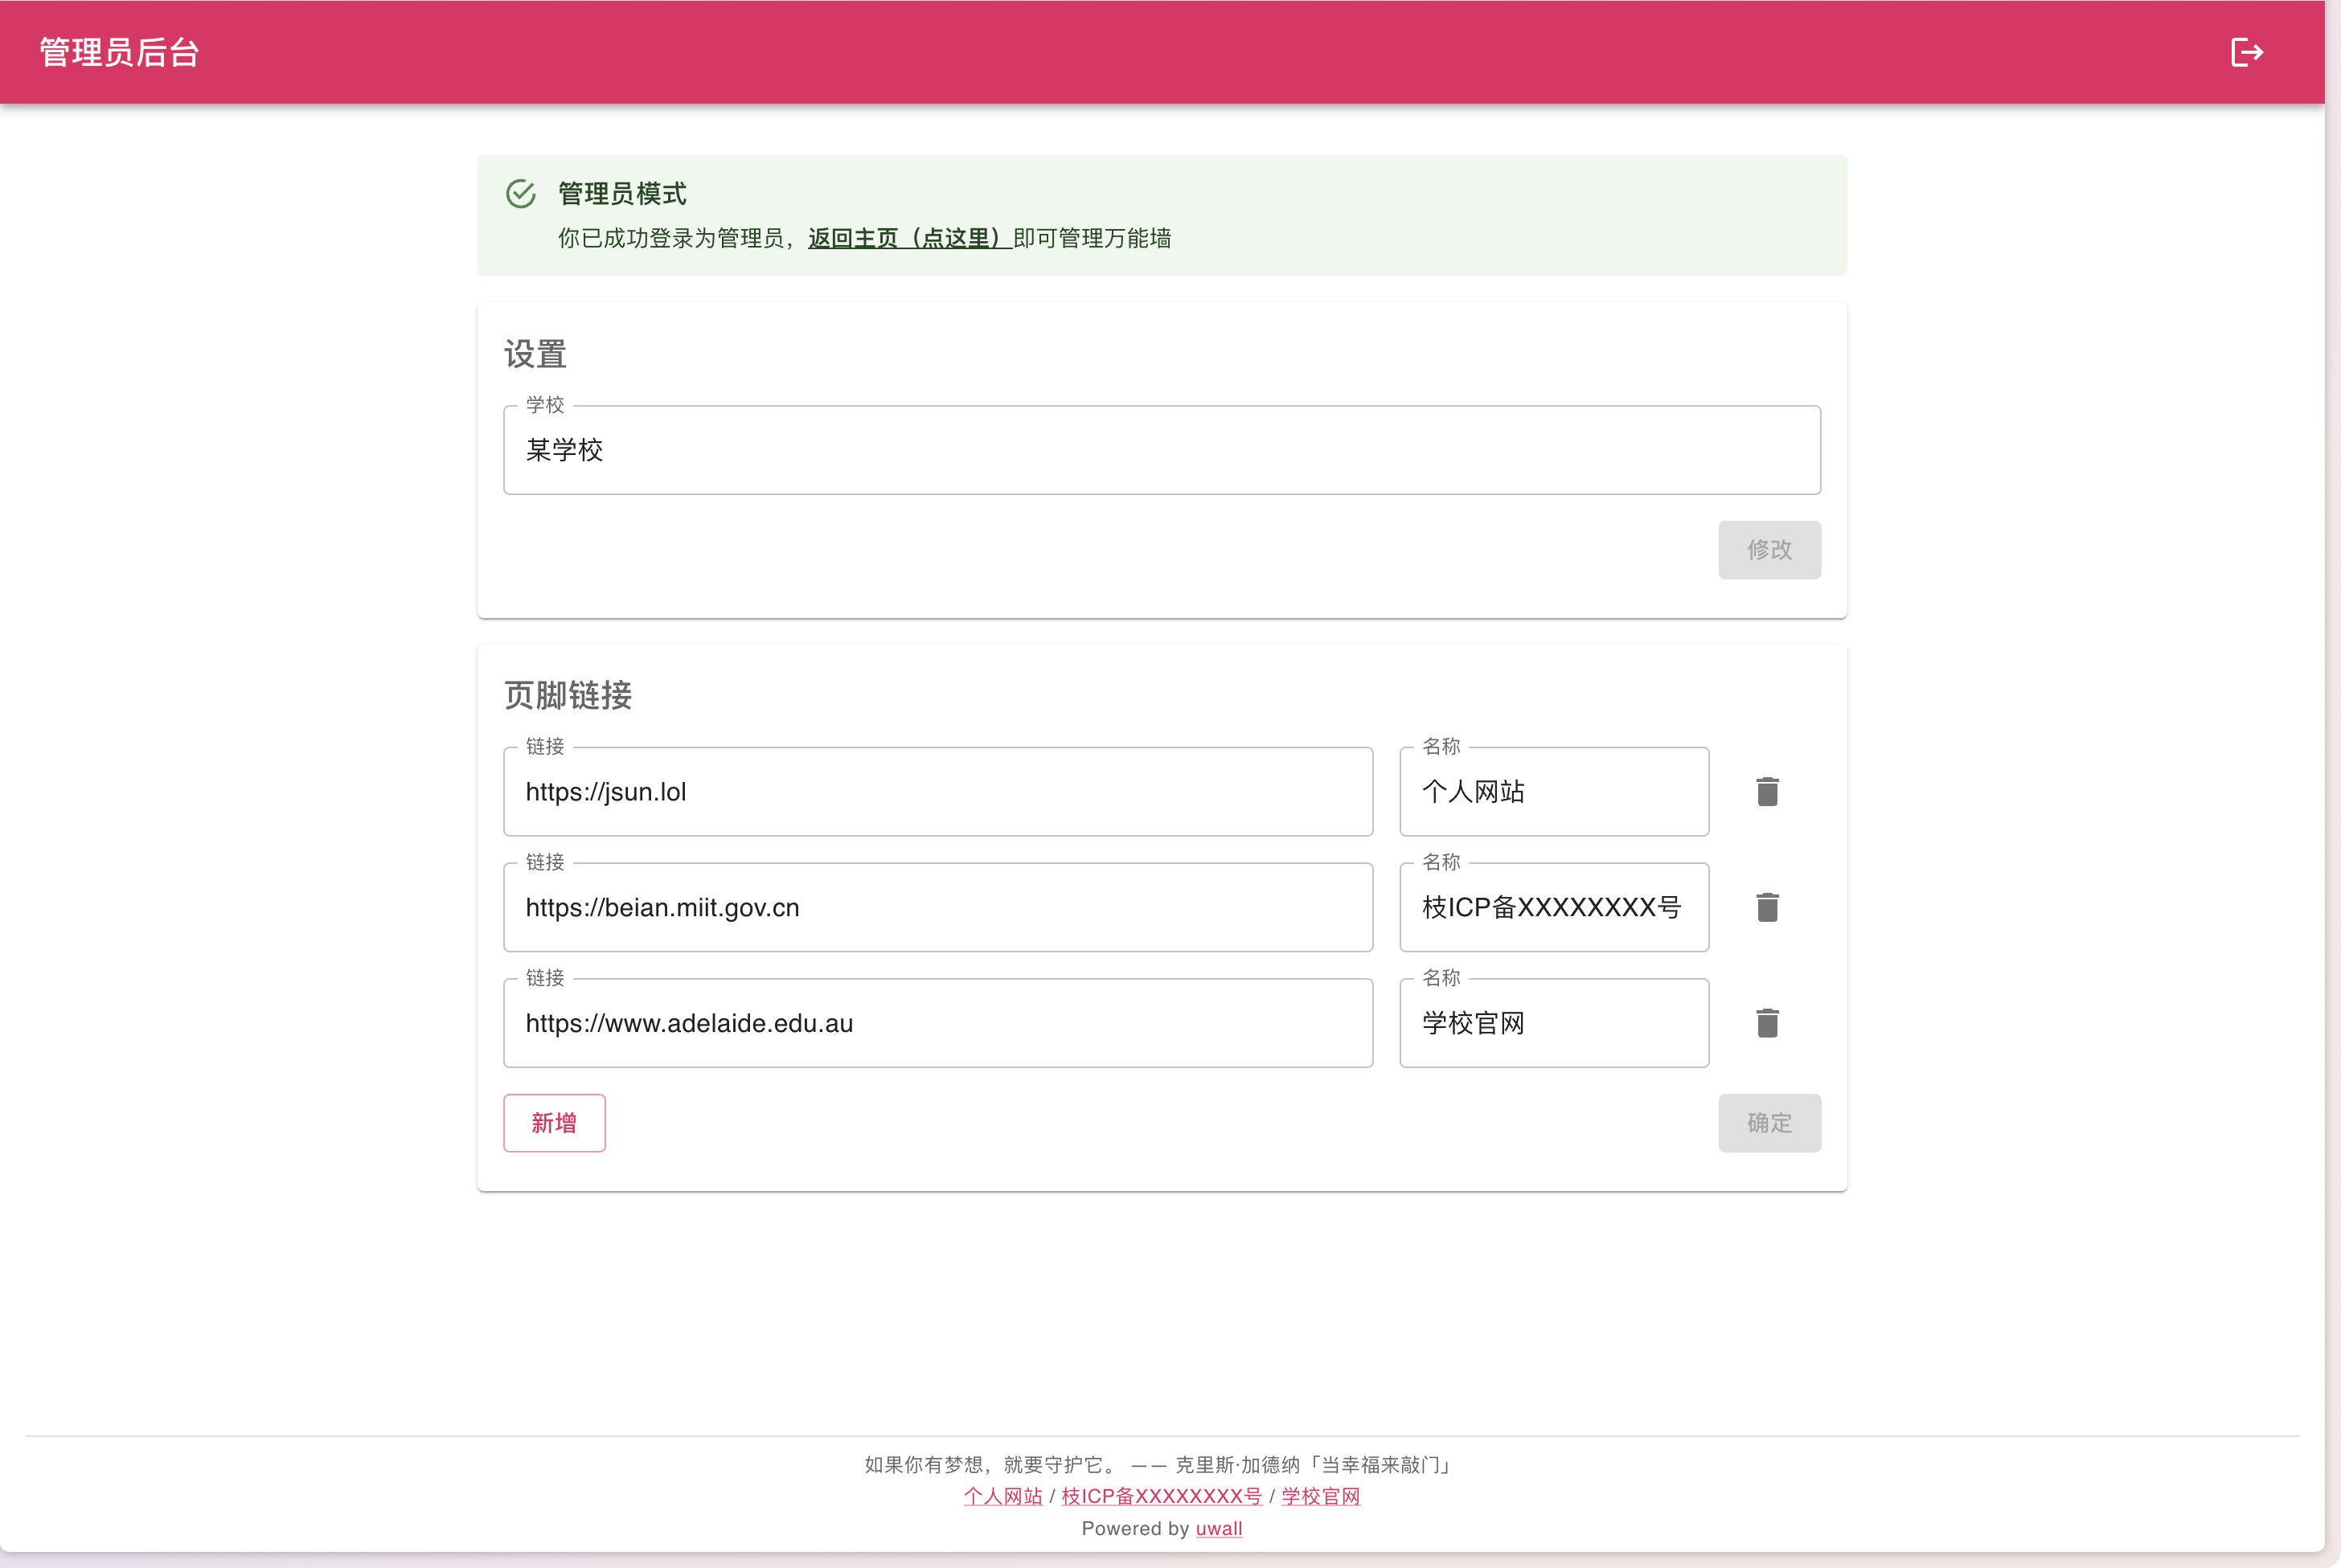Delete the adelaide.edu.au link row
Image resolution: width=2341 pixels, height=1568 pixels.
pos(1767,1023)
